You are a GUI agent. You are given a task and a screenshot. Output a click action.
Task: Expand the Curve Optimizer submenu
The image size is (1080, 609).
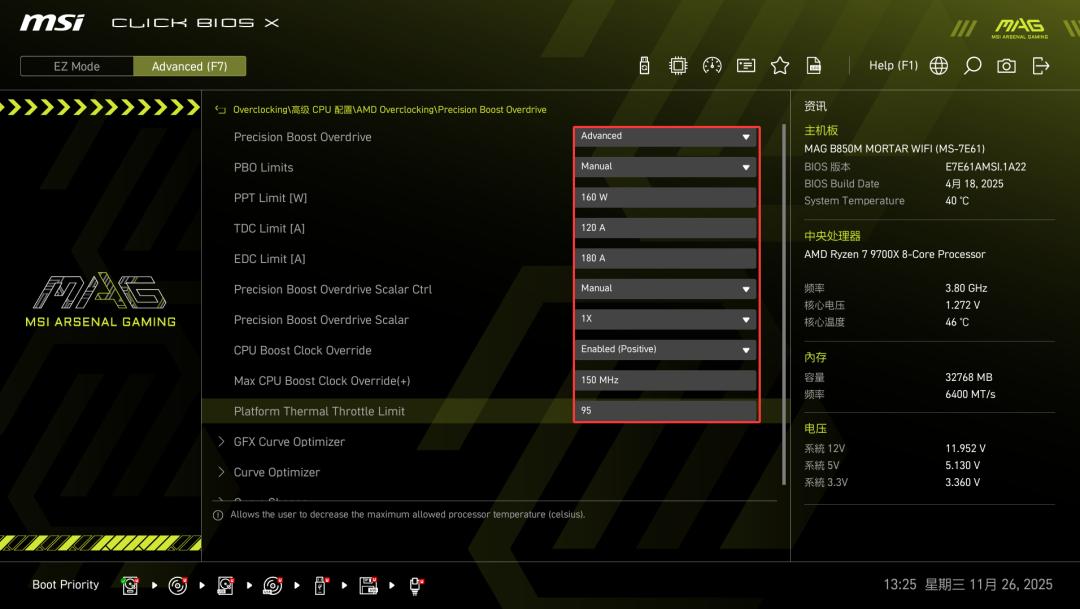pyautogui.click(x=276, y=472)
